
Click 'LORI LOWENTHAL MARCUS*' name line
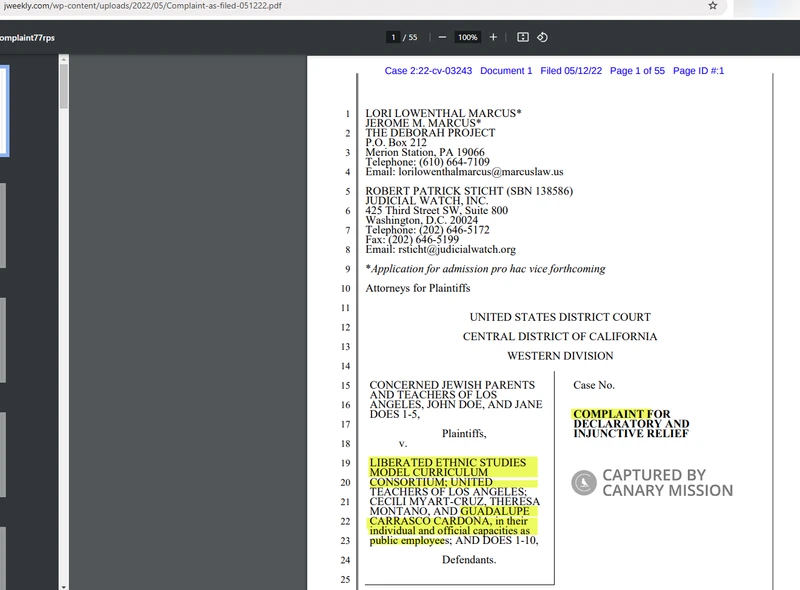(443, 113)
